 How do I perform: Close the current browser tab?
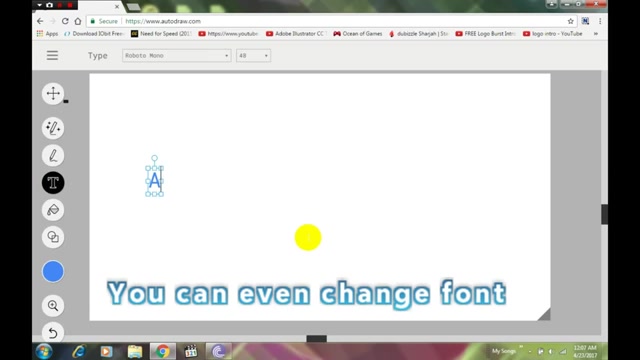pos(117,7)
